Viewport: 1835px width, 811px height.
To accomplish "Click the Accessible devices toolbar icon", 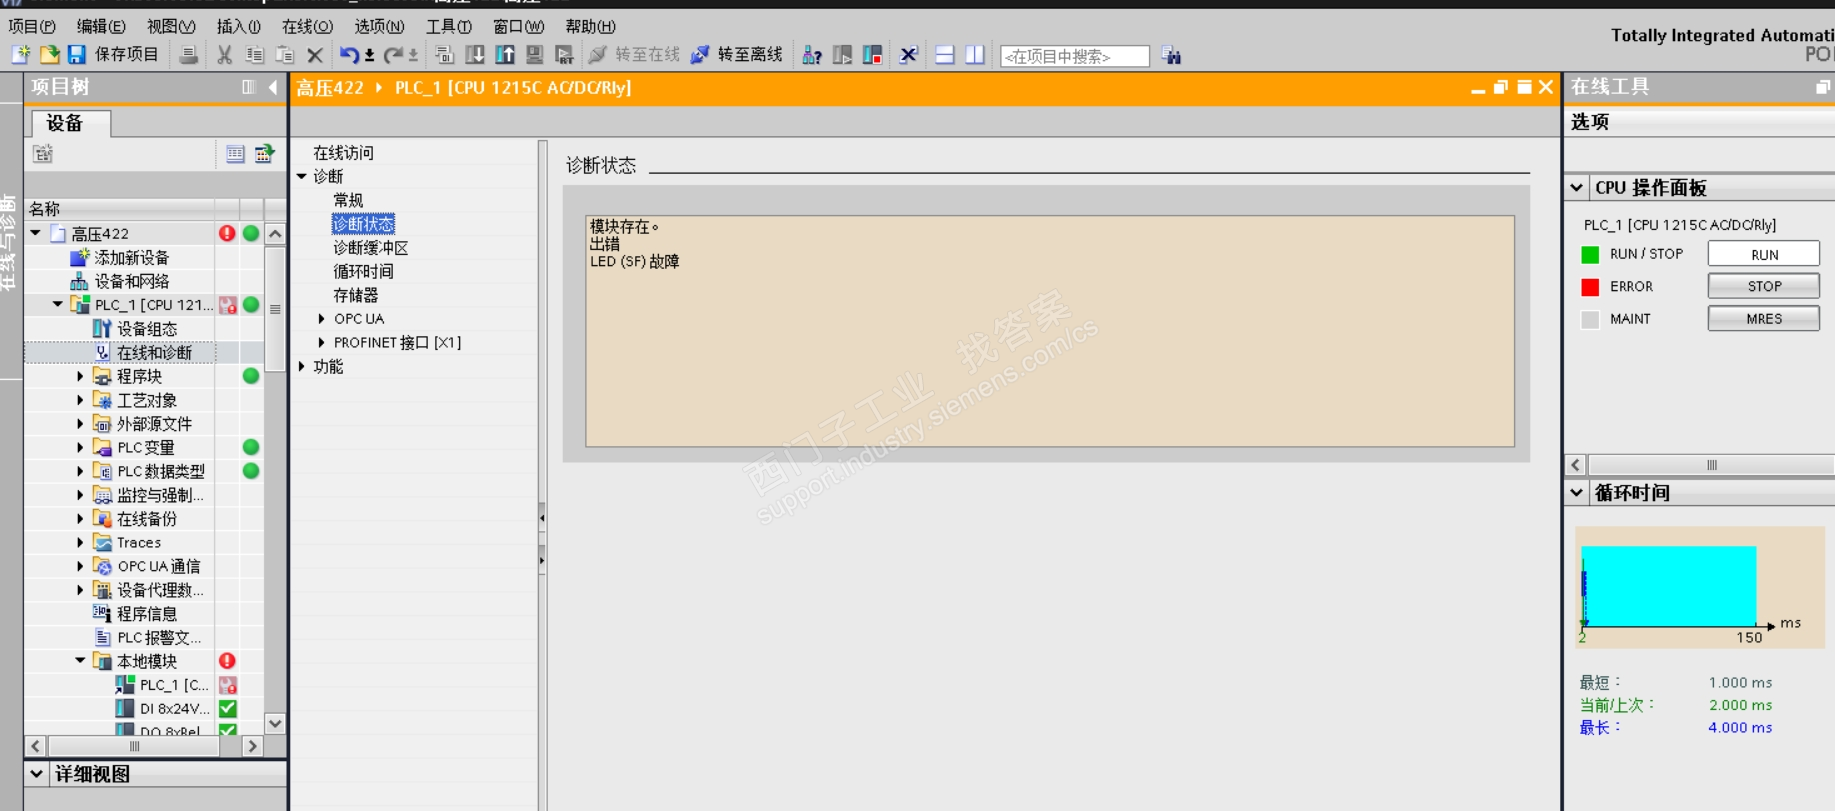I will click(812, 55).
